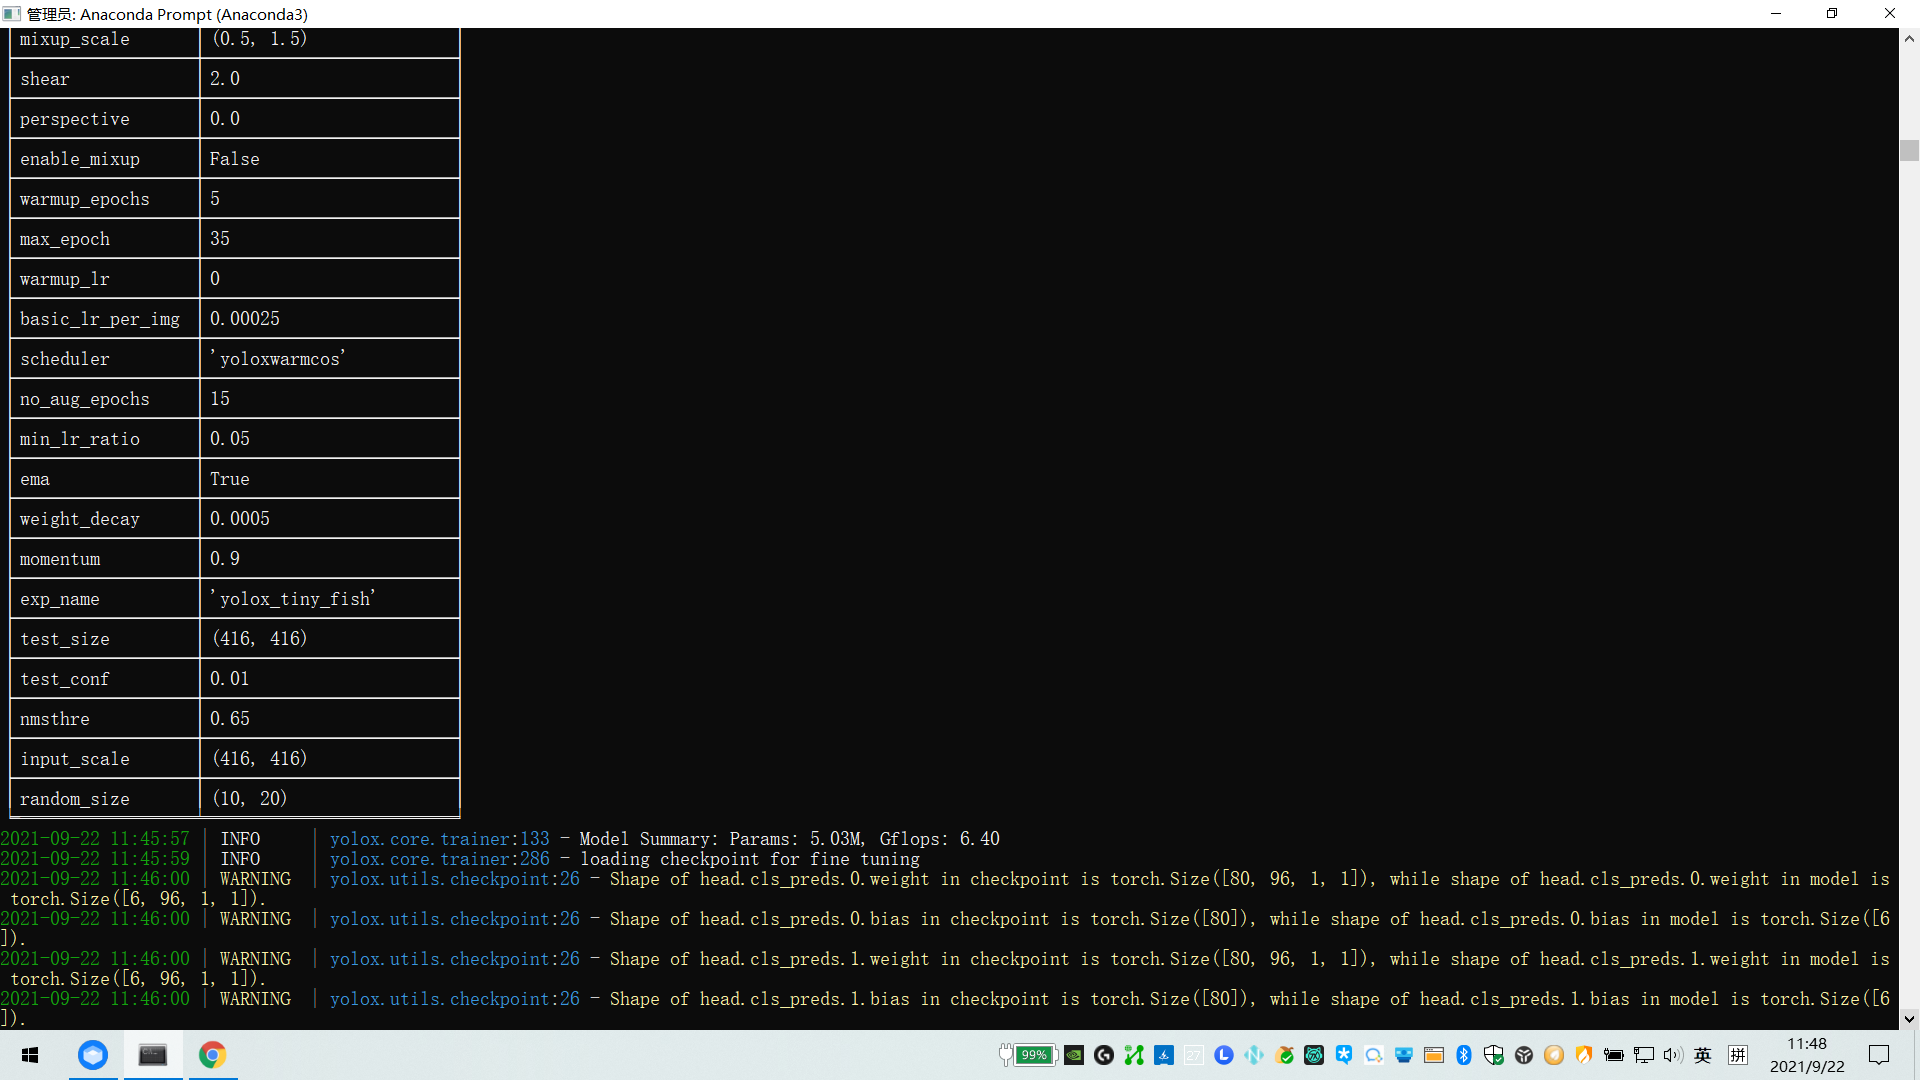This screenshot has width=1920, height=1080.
Task: Click the green branch-shaped tray icon
Action: (x=1134, y=1055)
